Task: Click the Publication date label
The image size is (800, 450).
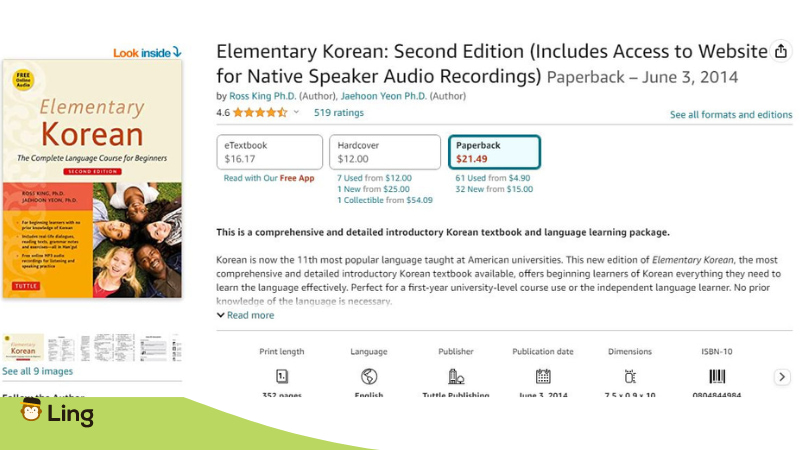Action: click(x=543, y=352)
